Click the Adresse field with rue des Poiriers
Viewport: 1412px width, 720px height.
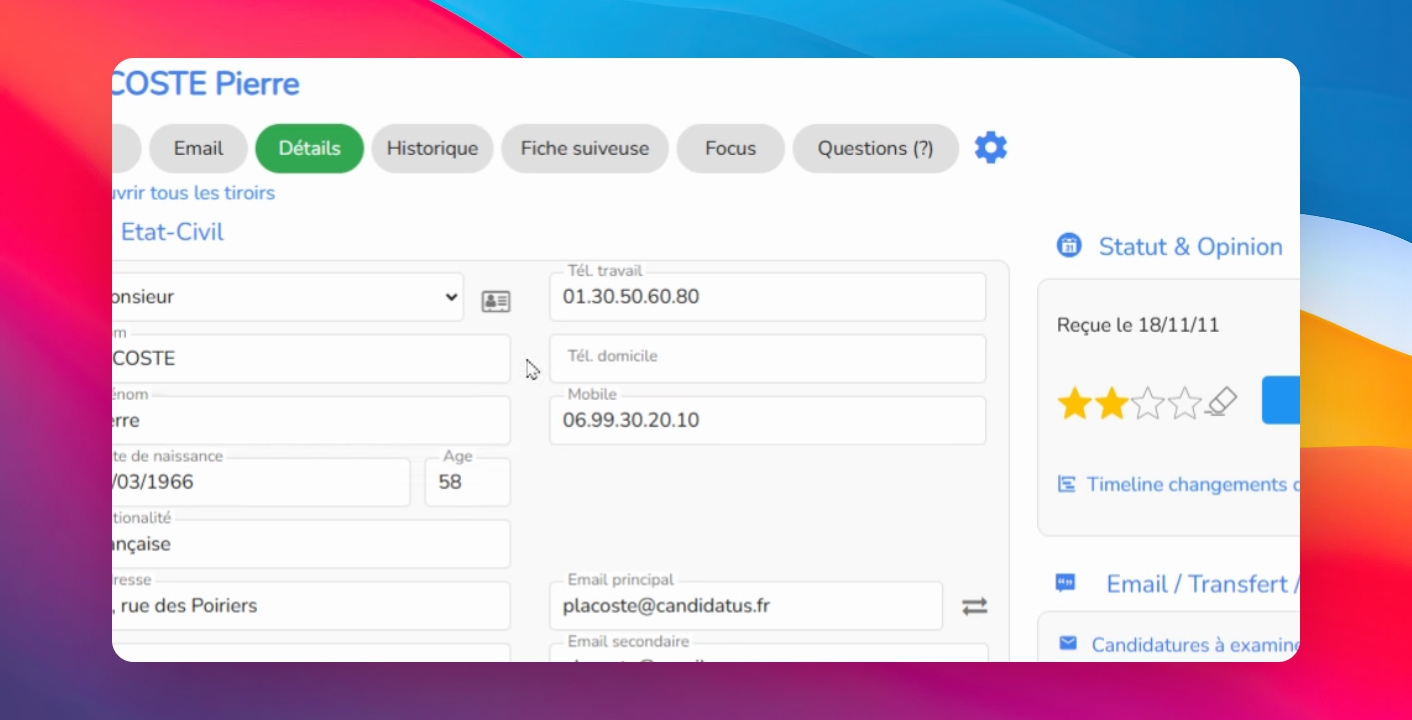click(x=311, y=606)
